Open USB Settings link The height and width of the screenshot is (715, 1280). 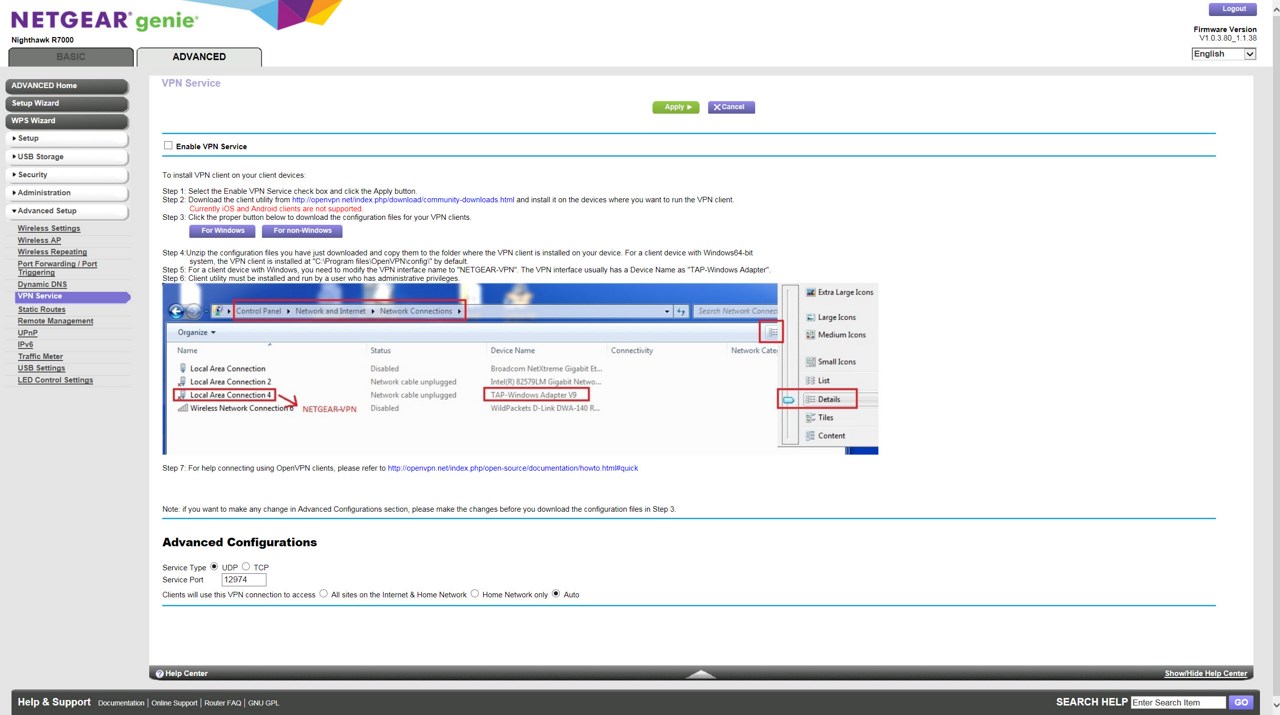(41, 368)
